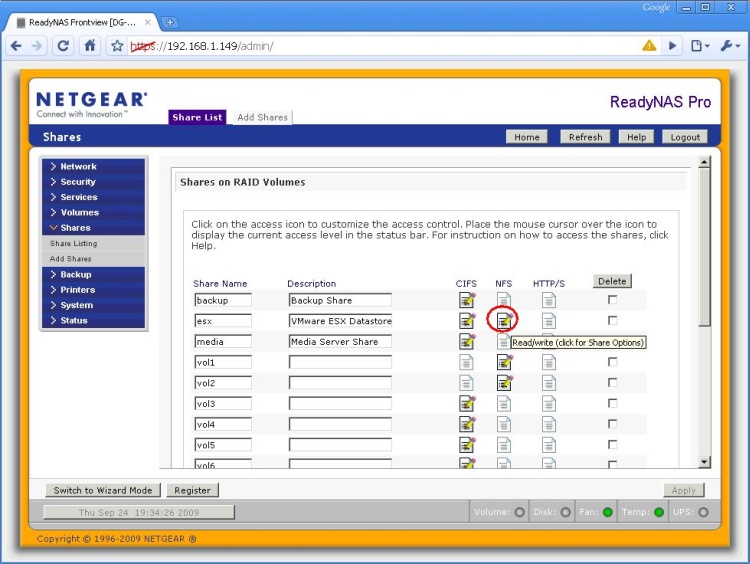Viewport: 750px width, 564px height.
Task: Check the delete box for backup share
Action: pyautogui.click(x=612, y=299)
